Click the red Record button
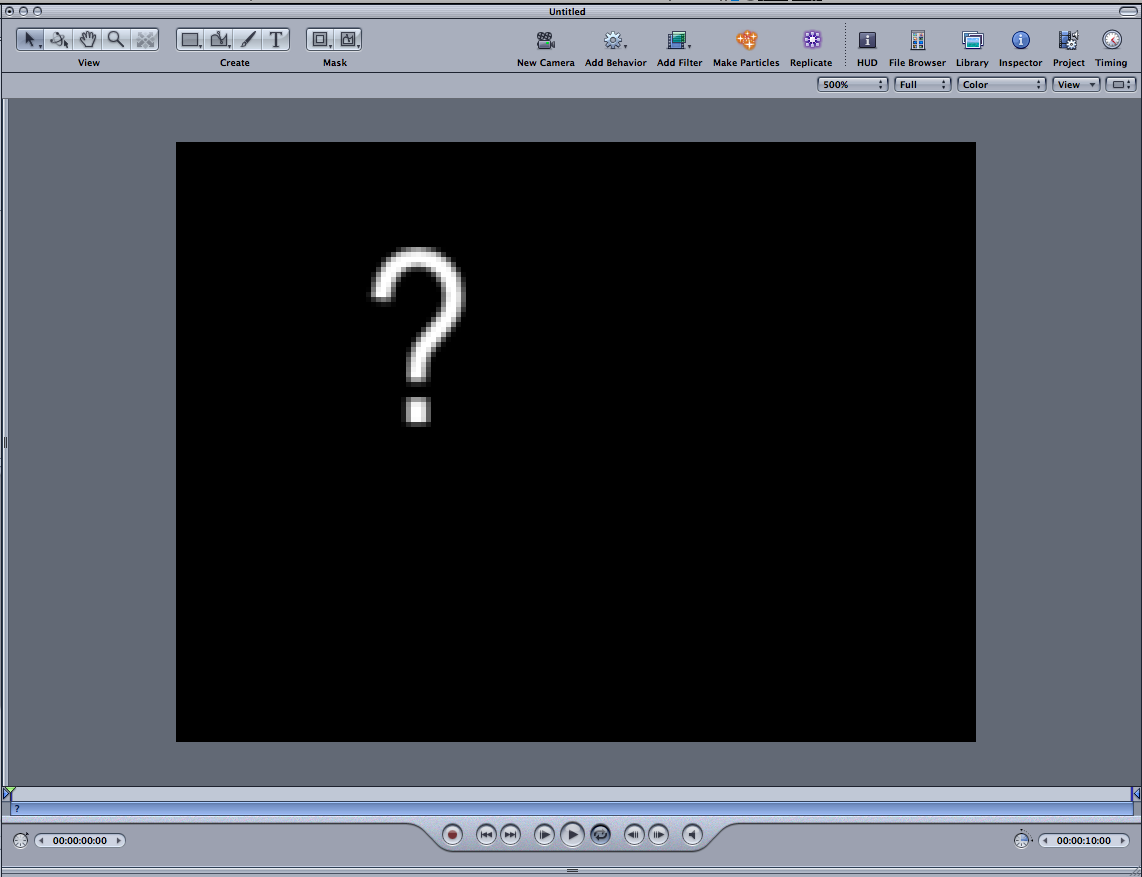 453,835
